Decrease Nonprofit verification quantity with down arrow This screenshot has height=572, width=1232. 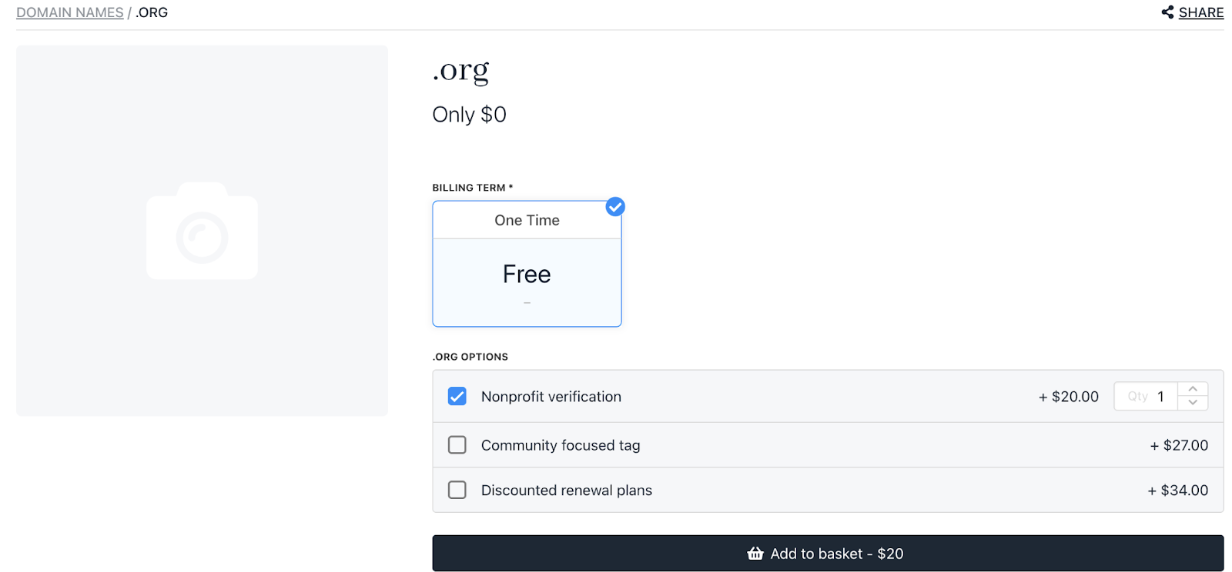pos(1193,403)
